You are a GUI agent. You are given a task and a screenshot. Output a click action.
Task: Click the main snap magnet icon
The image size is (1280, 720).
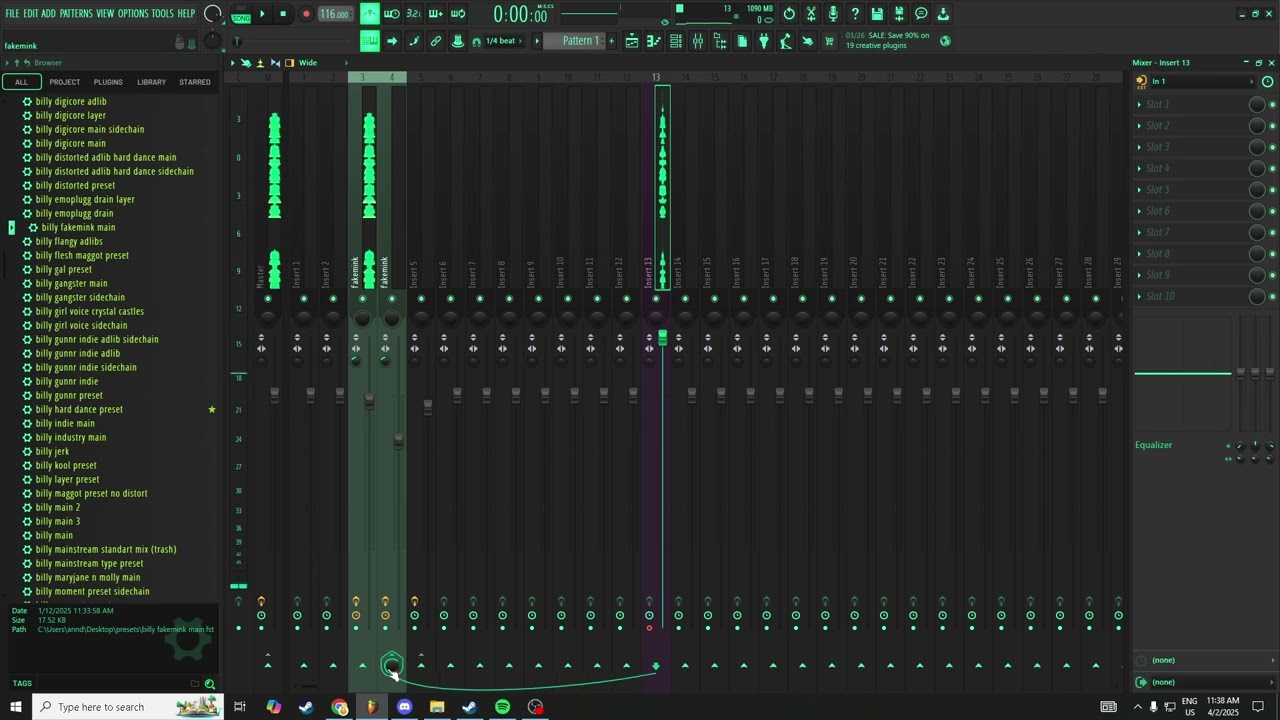476,41
